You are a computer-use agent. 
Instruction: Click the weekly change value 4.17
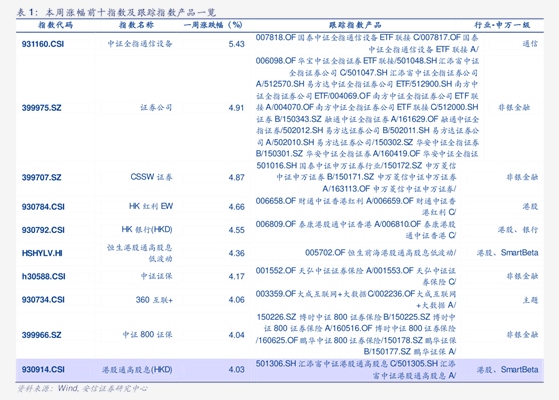236,276
